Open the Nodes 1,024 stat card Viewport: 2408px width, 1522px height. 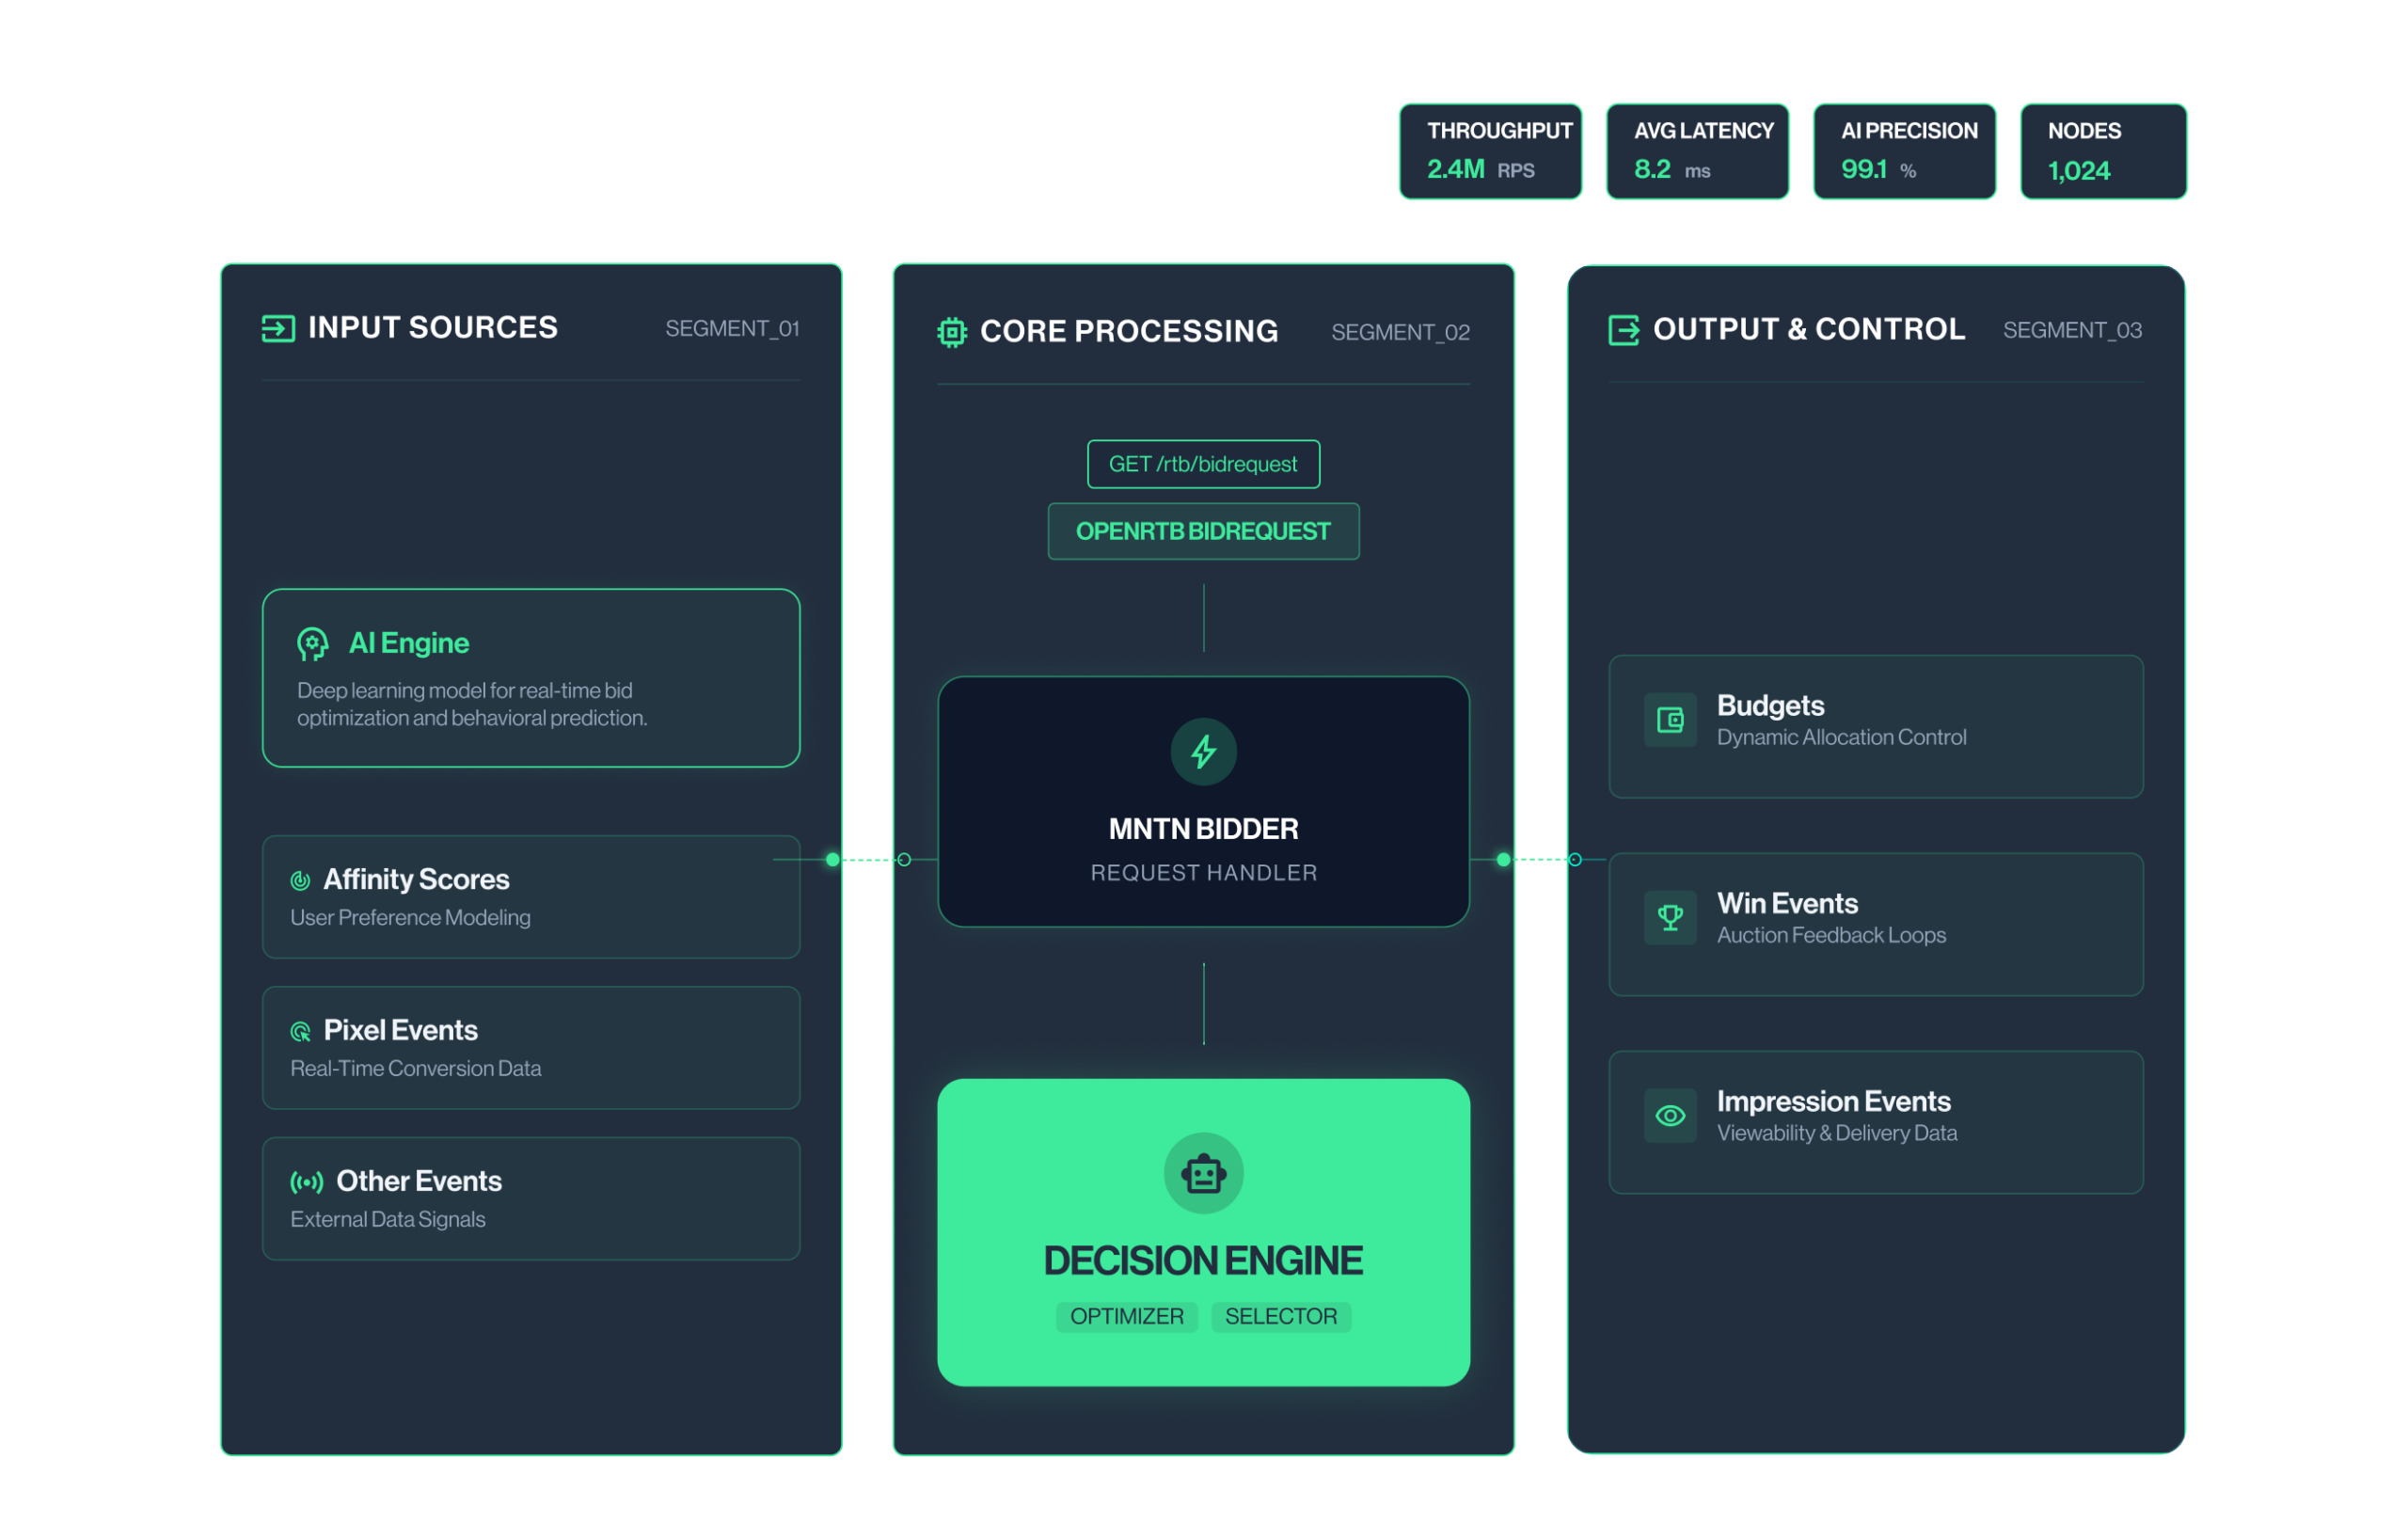pos(2102,152)
